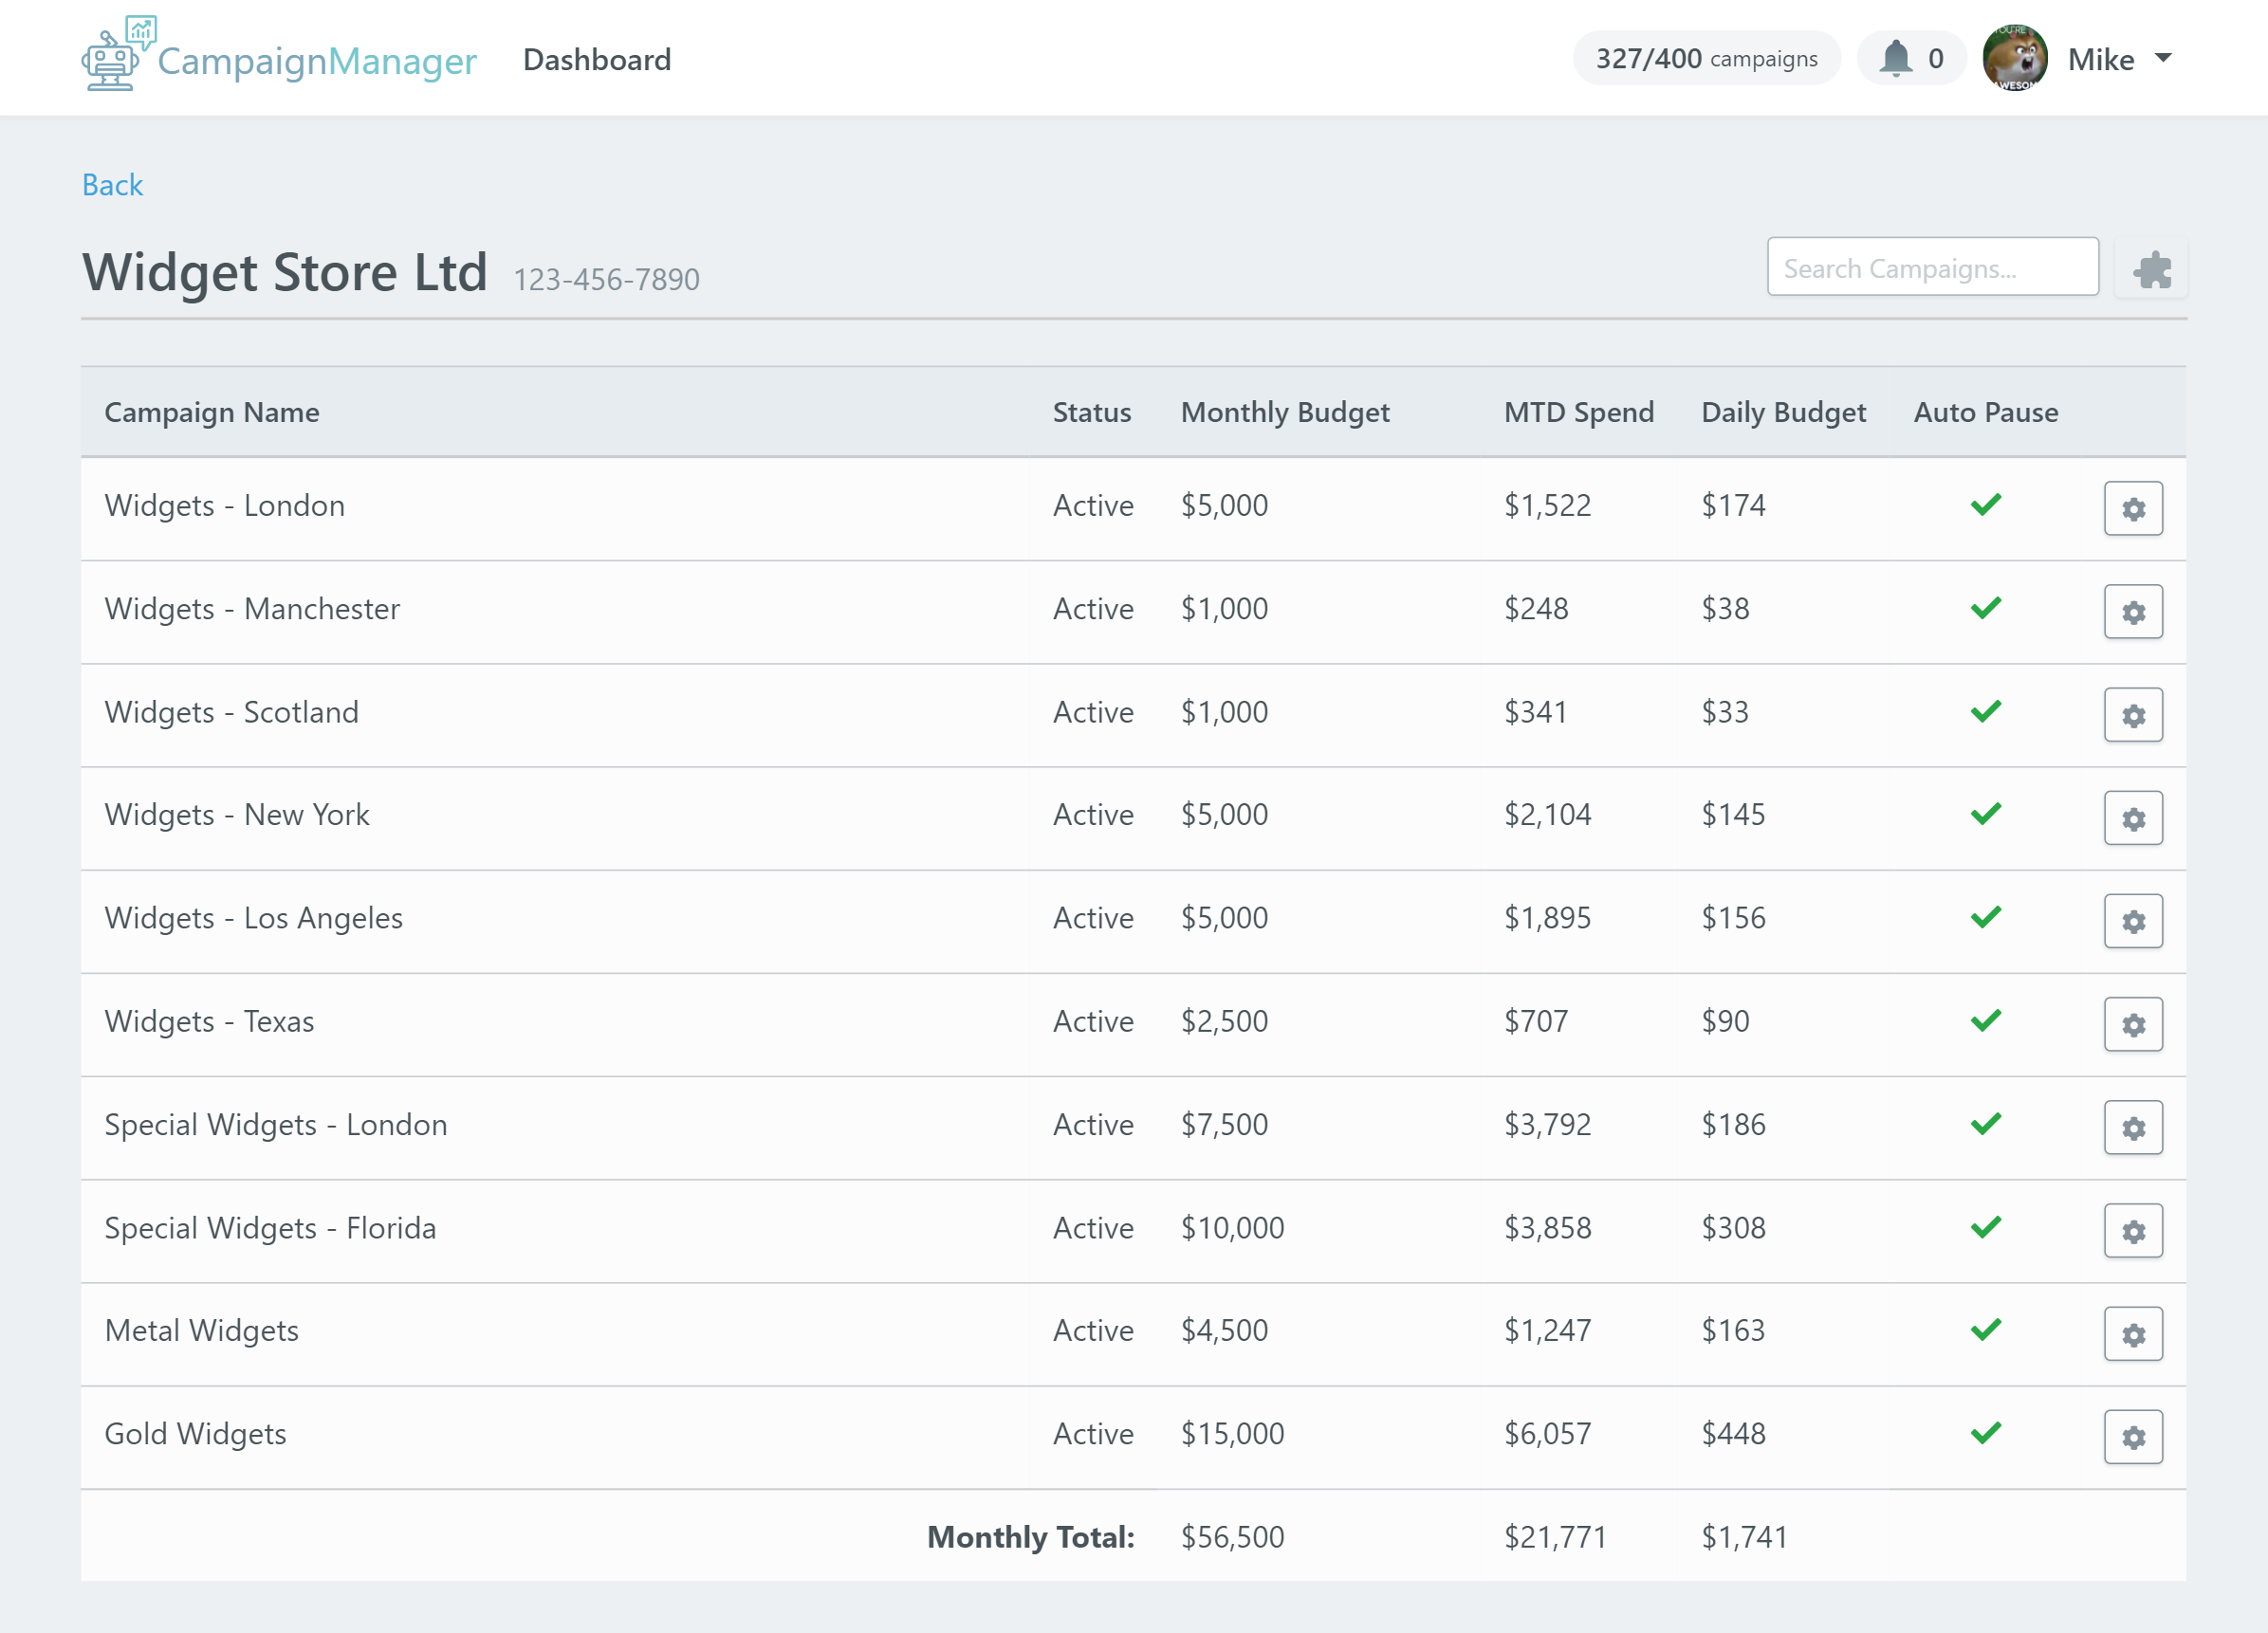Click the CampaignManager brand name text
Image resolution: width=2268 pixels, height=1633 pixels.
[317, 62]
